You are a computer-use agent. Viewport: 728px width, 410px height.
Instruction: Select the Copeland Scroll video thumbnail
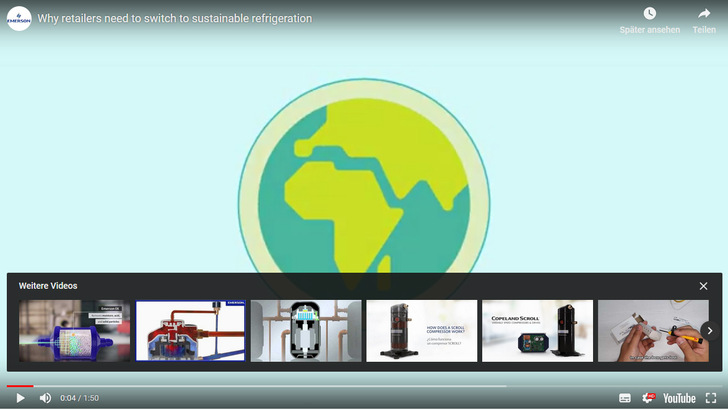point(537,331)
